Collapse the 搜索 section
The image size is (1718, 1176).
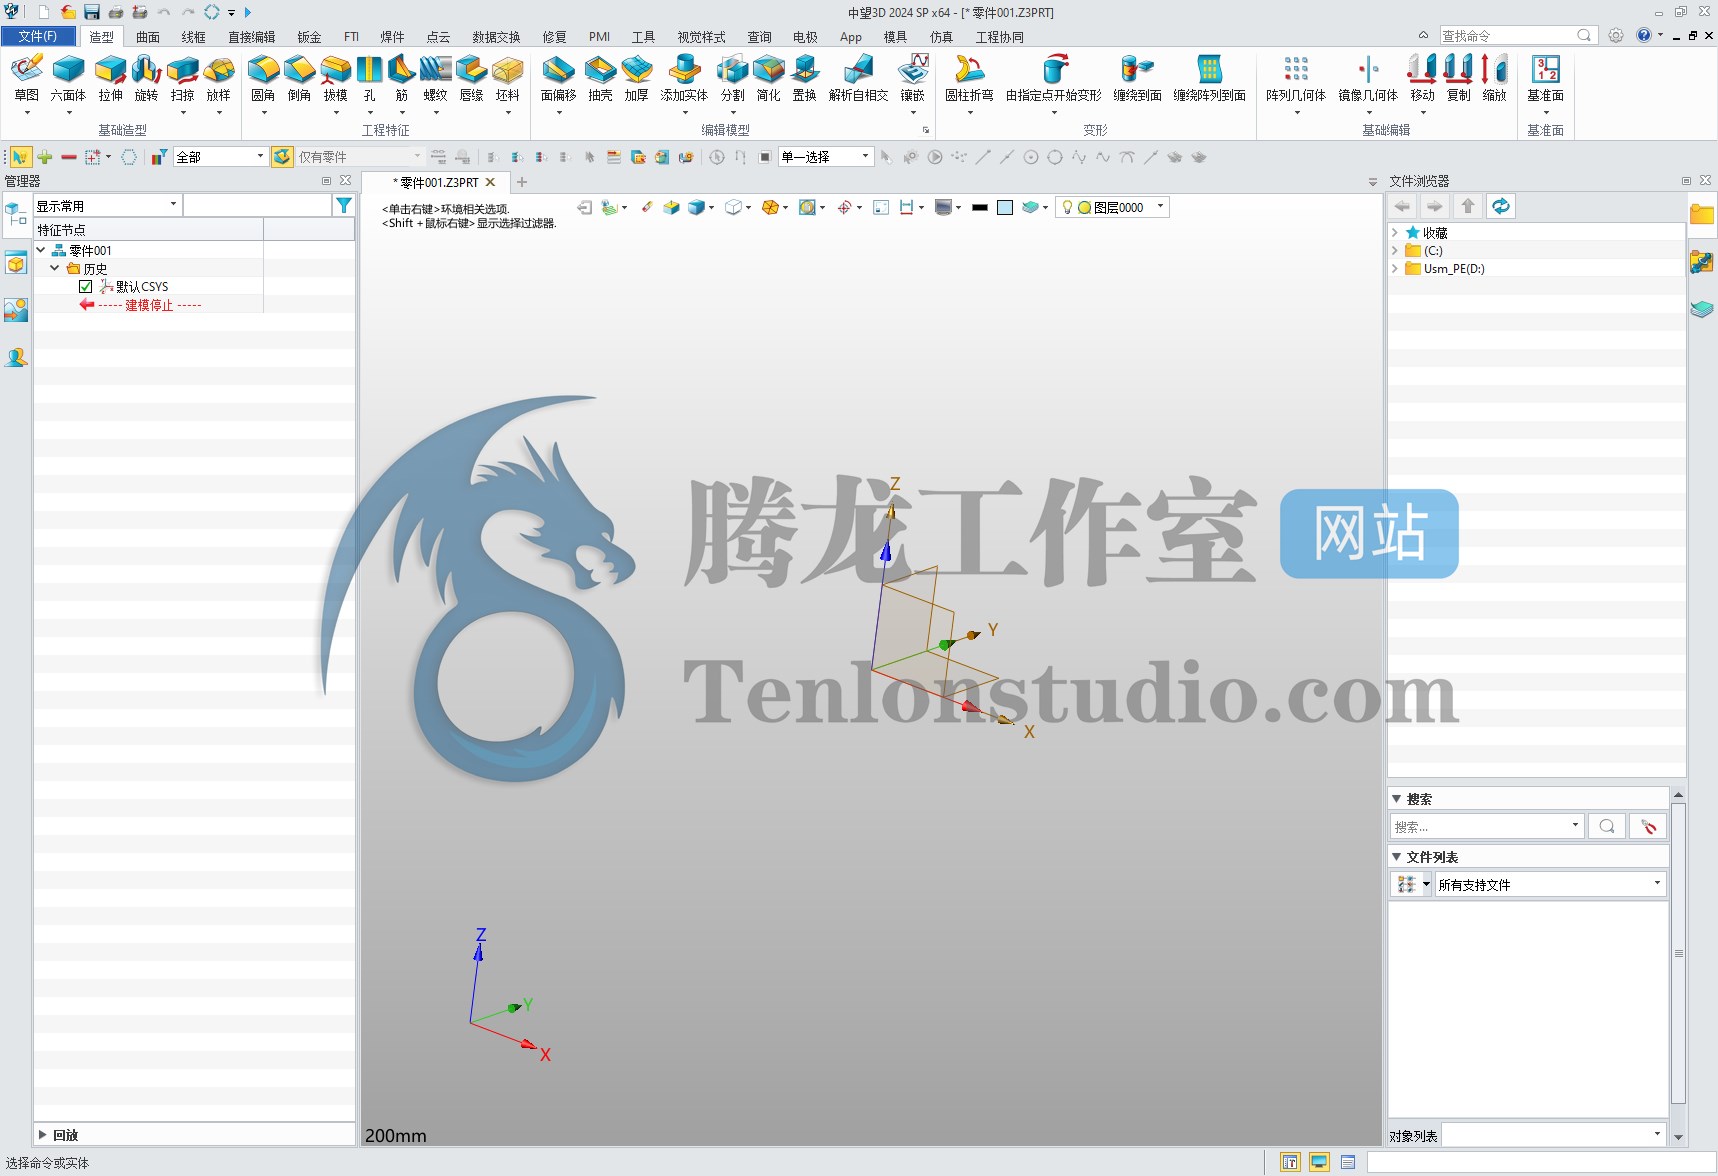(1397, 799)
